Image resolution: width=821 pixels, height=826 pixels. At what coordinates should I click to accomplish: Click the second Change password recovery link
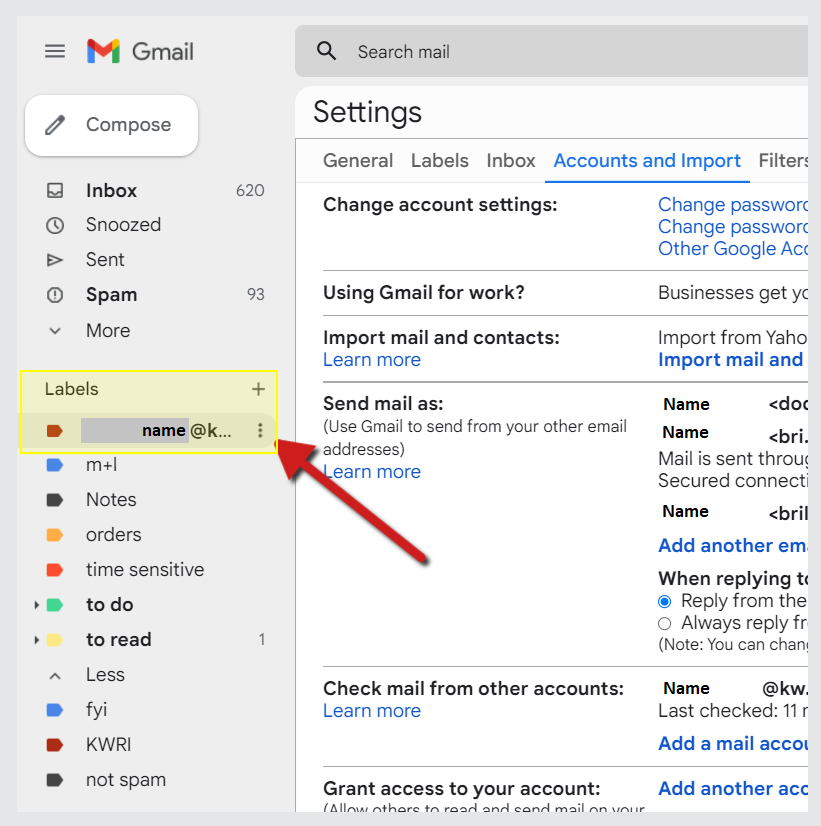click(733, 227)
